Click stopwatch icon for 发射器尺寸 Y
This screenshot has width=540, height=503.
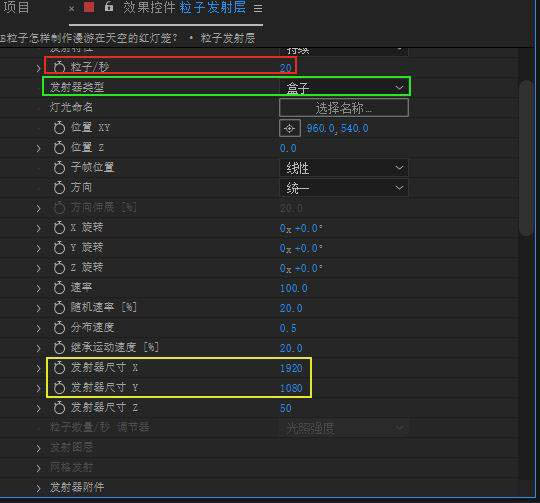[59, 388]
